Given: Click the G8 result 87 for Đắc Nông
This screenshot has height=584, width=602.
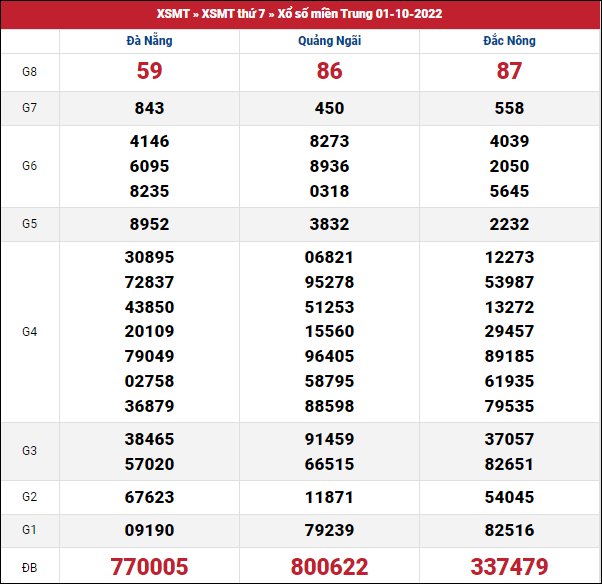Looking at the screenshot, I should (509, 72).
